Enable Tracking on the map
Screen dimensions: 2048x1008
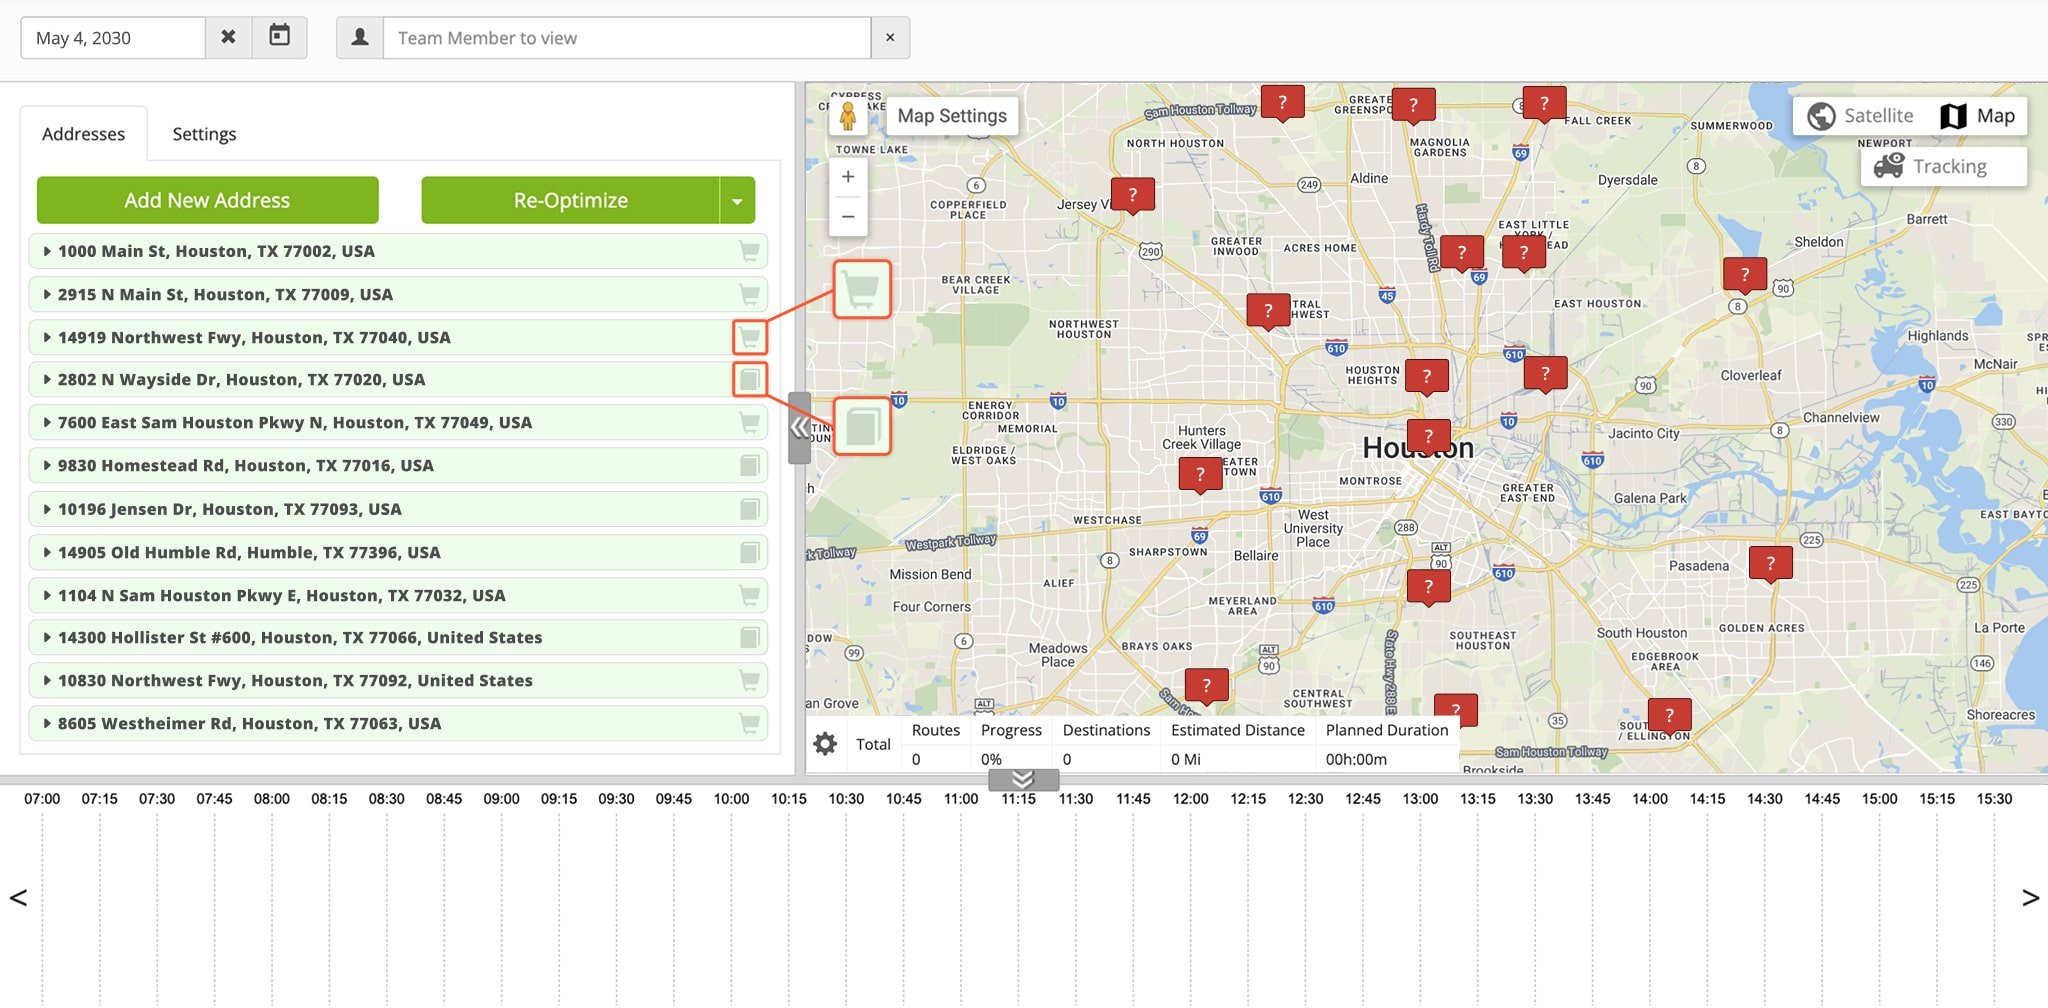[x=1931, y=166]
